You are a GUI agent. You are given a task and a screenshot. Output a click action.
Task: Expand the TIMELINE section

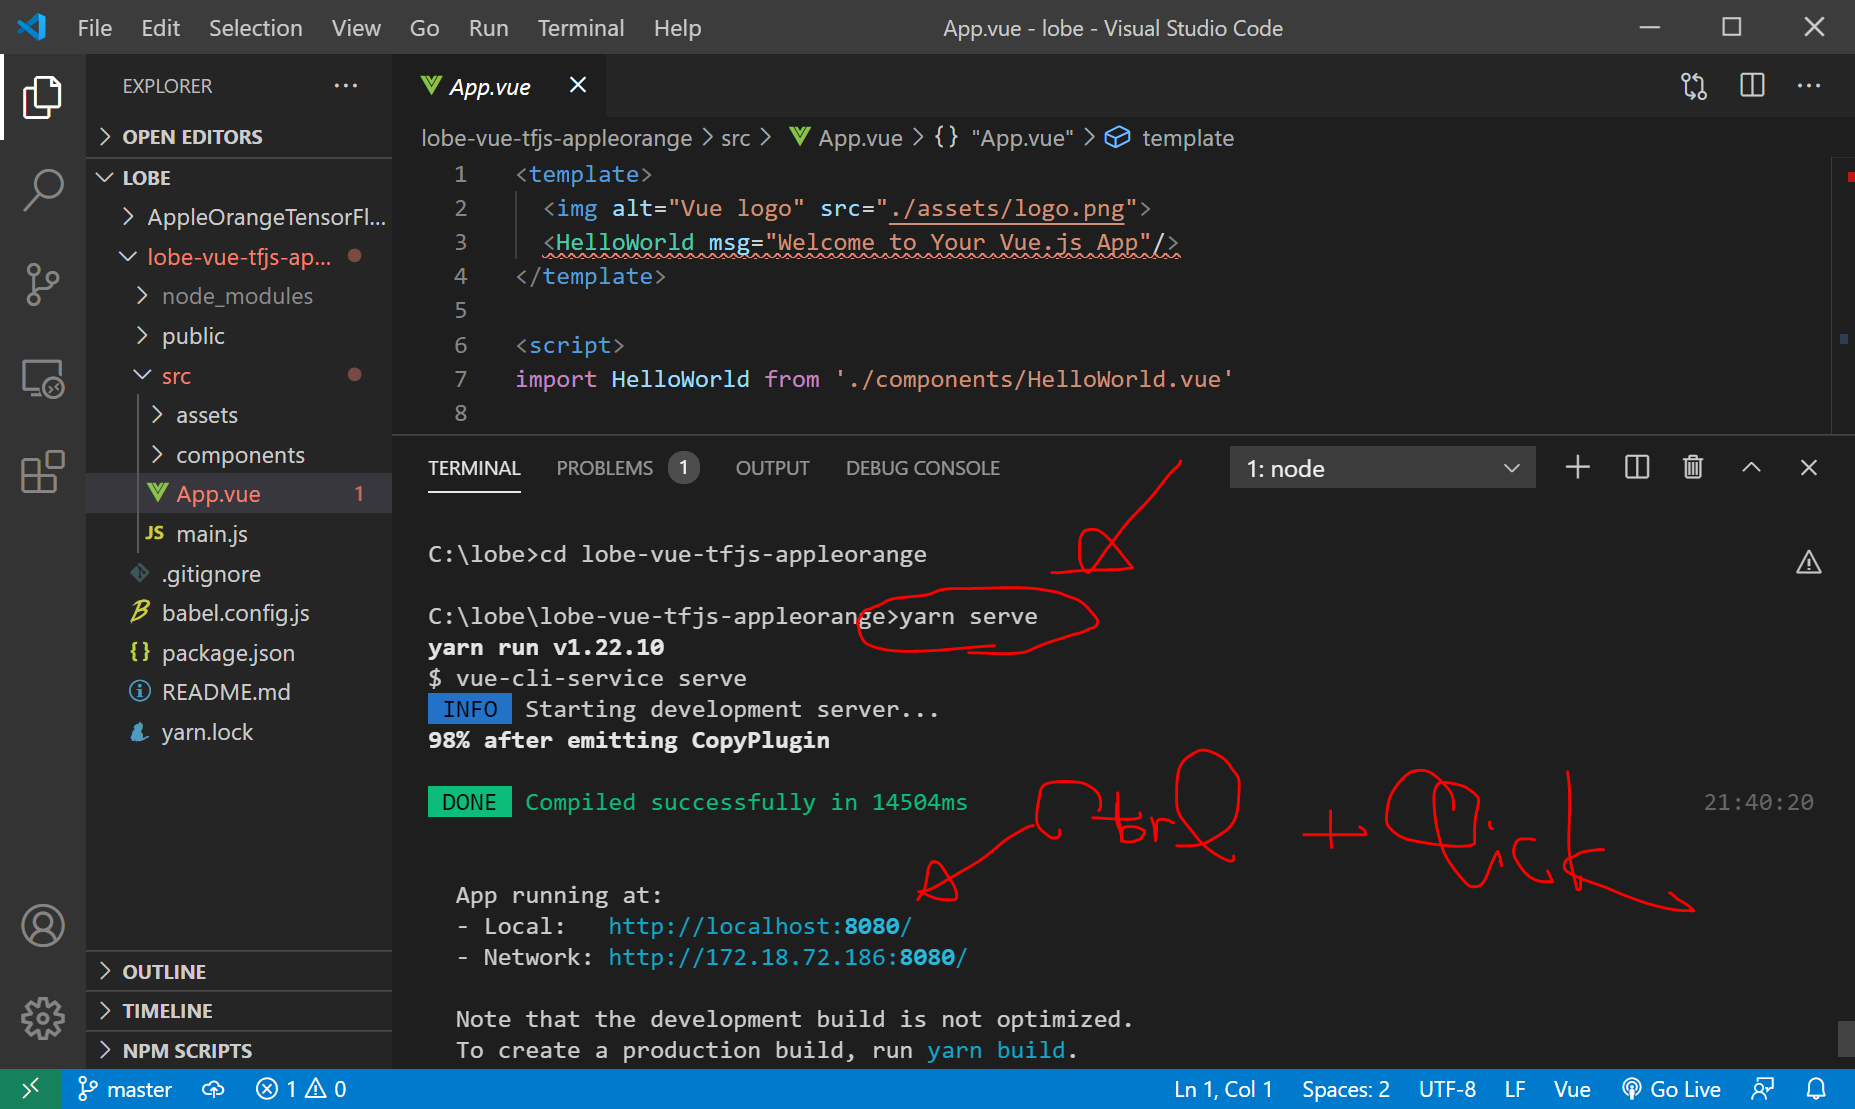point(239,1011)
